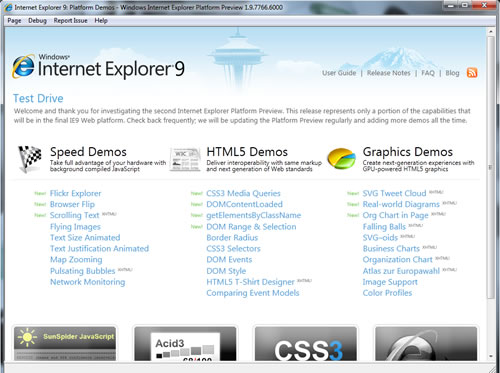Open the Acid3 test thumbnail

[185, 343]
